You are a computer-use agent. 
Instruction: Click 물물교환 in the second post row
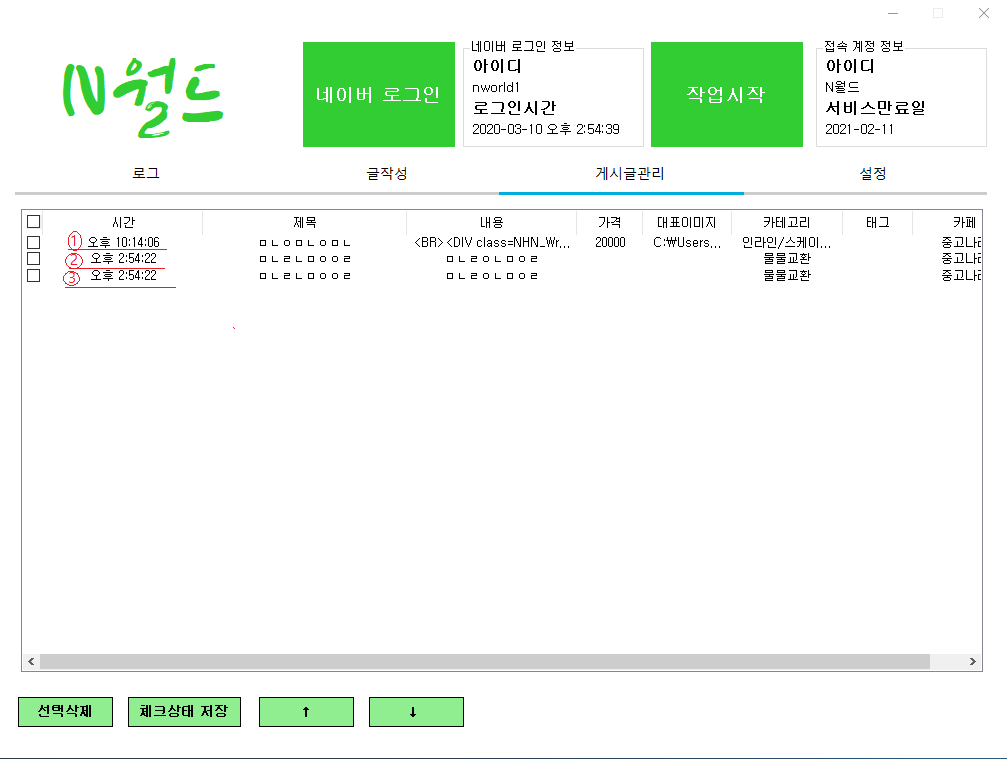tap(787, 259)
